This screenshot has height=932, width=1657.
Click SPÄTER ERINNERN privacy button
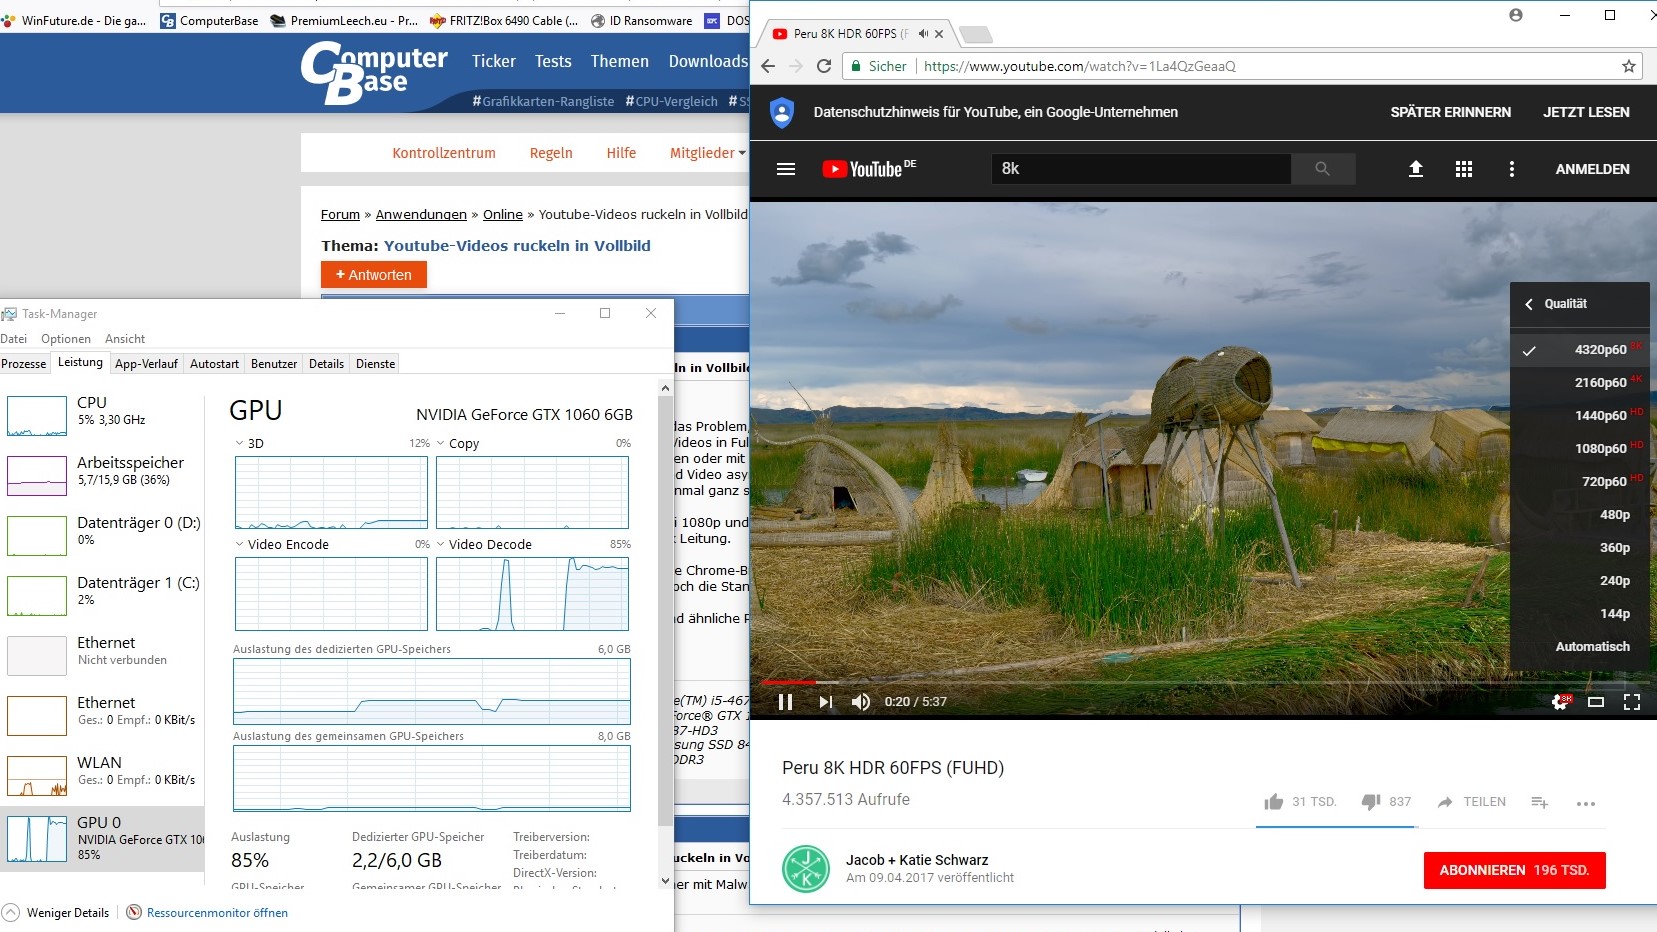[x=1450, y=112]
